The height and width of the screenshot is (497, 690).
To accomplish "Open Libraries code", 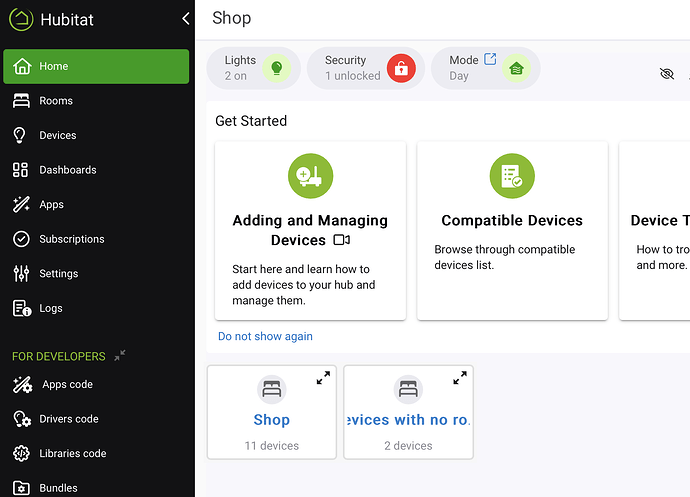I will 96,453.
